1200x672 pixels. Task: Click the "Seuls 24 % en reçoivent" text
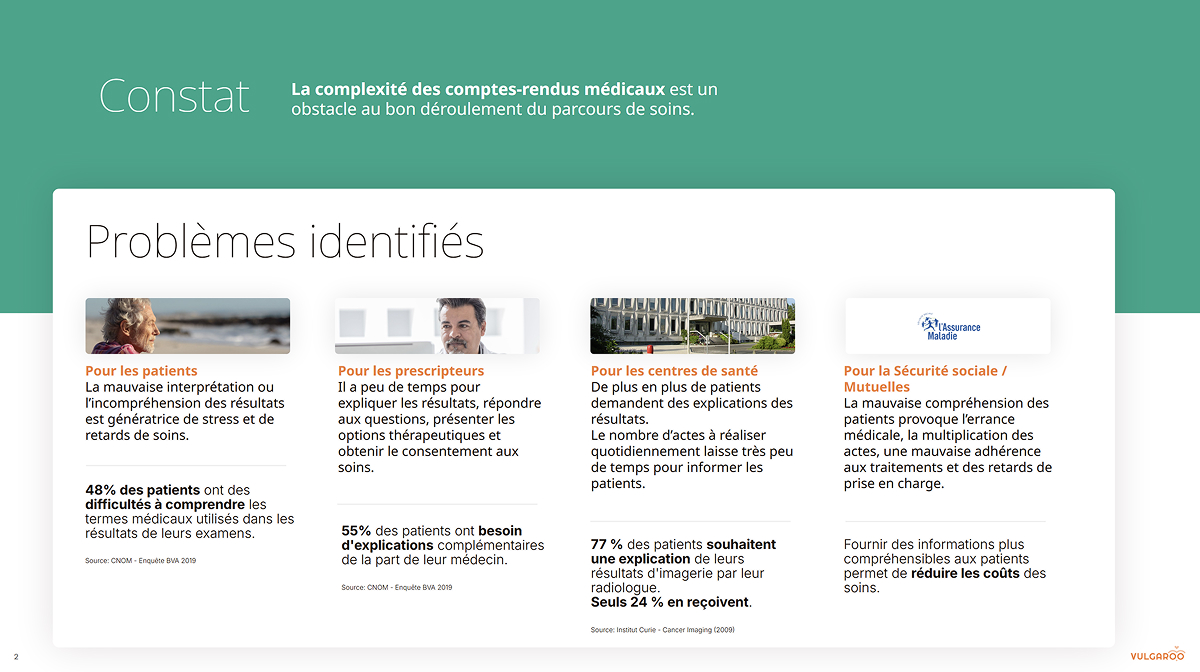coord(670,602)
